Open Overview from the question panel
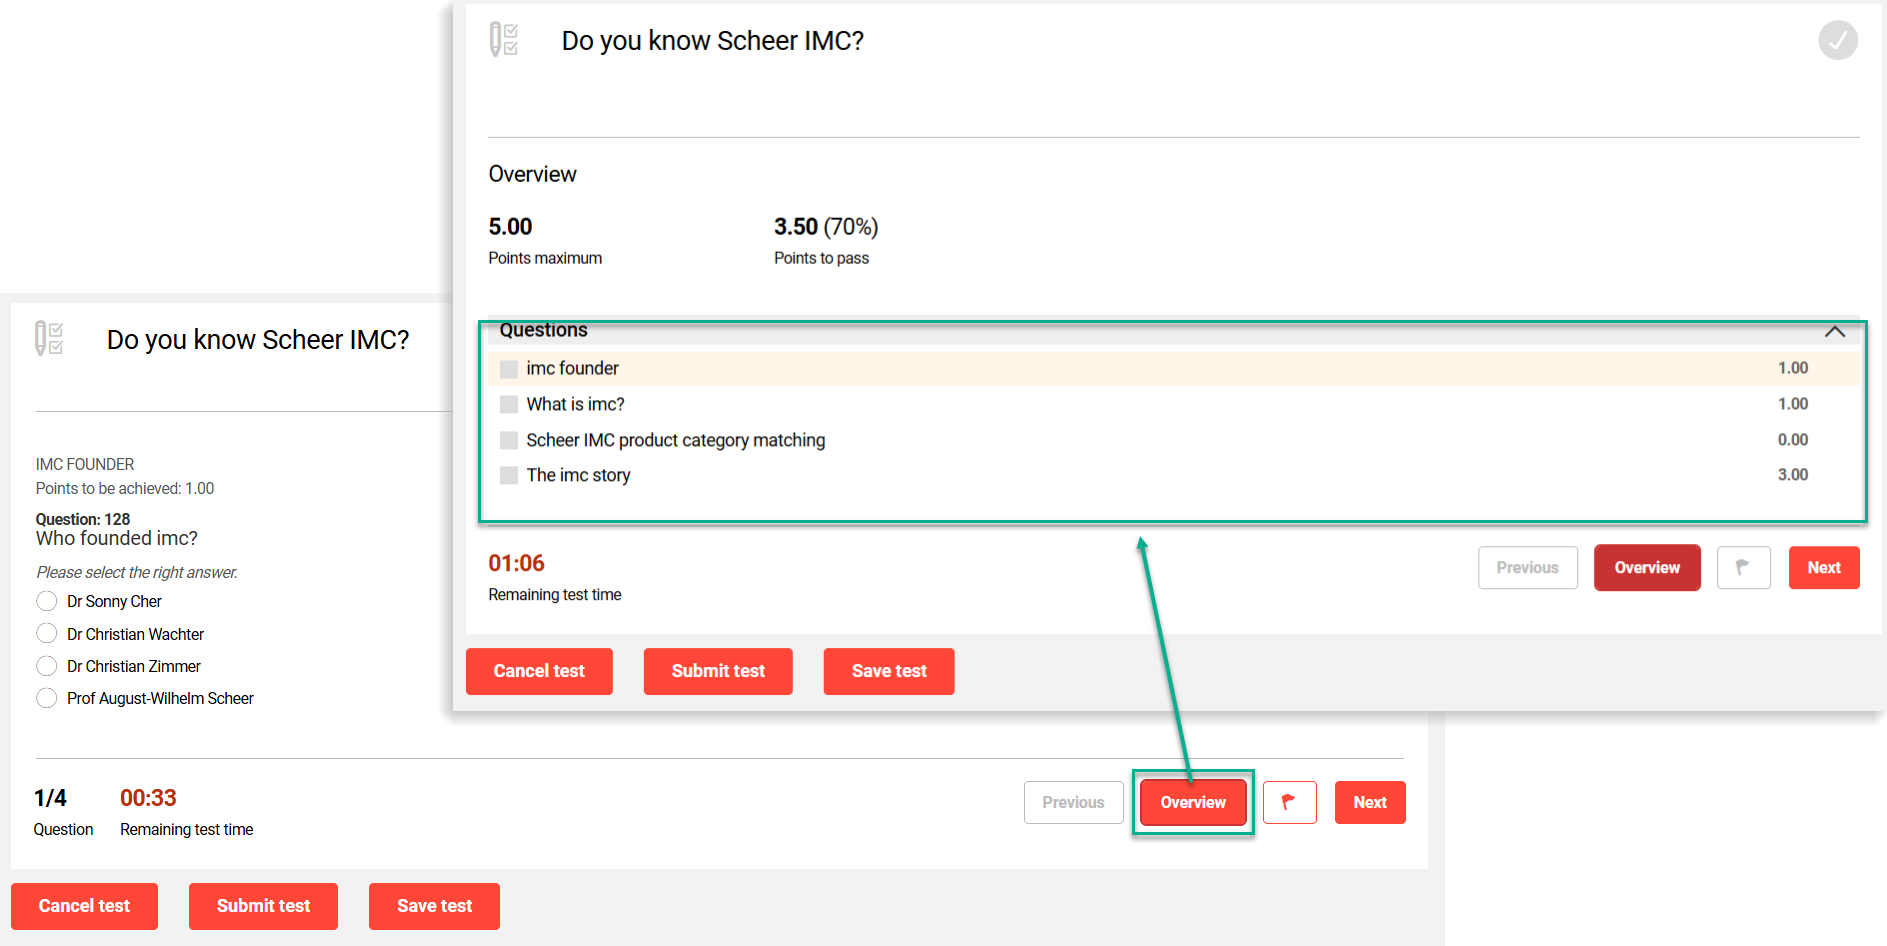This screenshot has height=946, width=1887. click(x=1193, y=802)
